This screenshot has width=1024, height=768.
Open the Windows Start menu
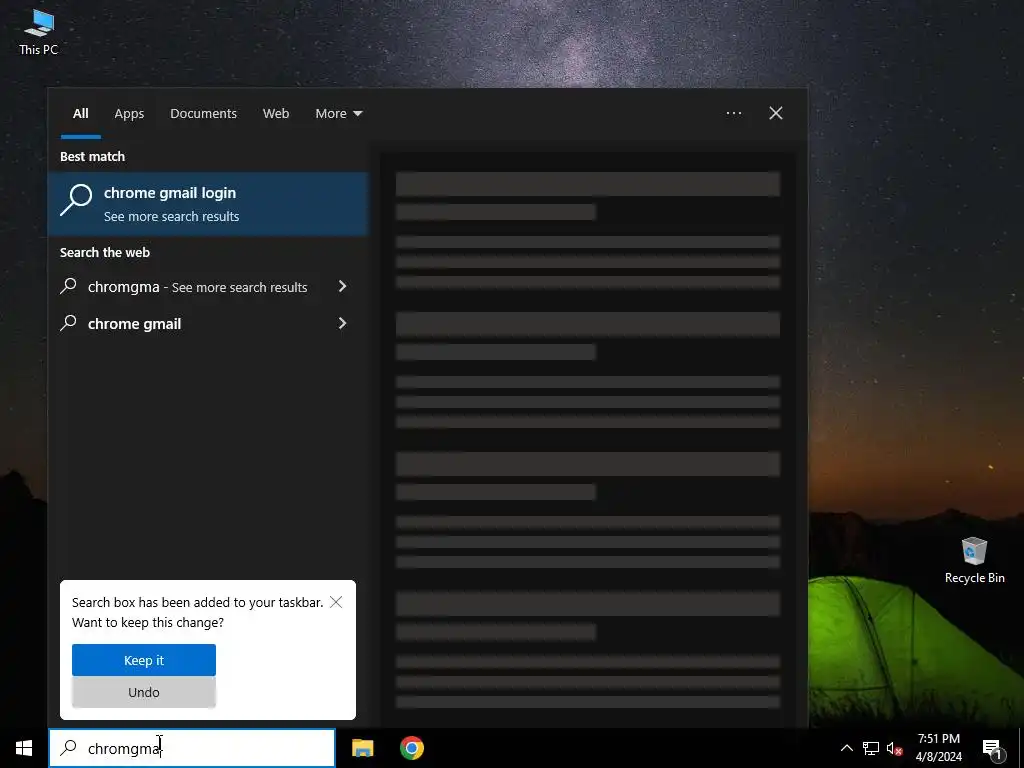24,748
